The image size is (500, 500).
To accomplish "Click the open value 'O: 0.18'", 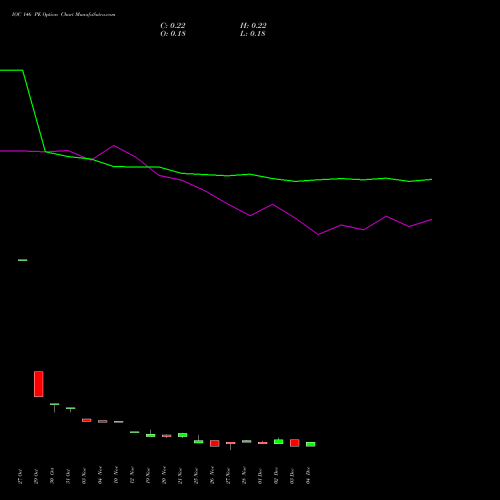I will (173, 34).
